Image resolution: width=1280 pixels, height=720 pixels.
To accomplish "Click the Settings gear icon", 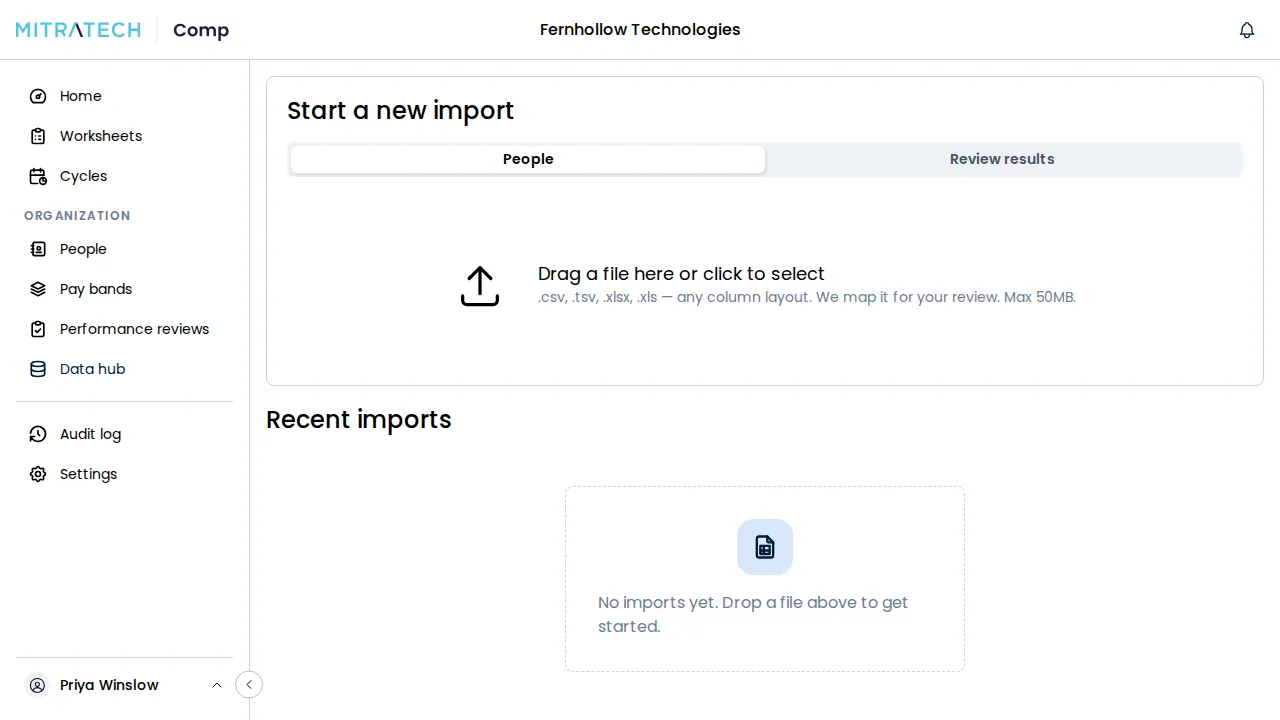I will tap(38, 474).
